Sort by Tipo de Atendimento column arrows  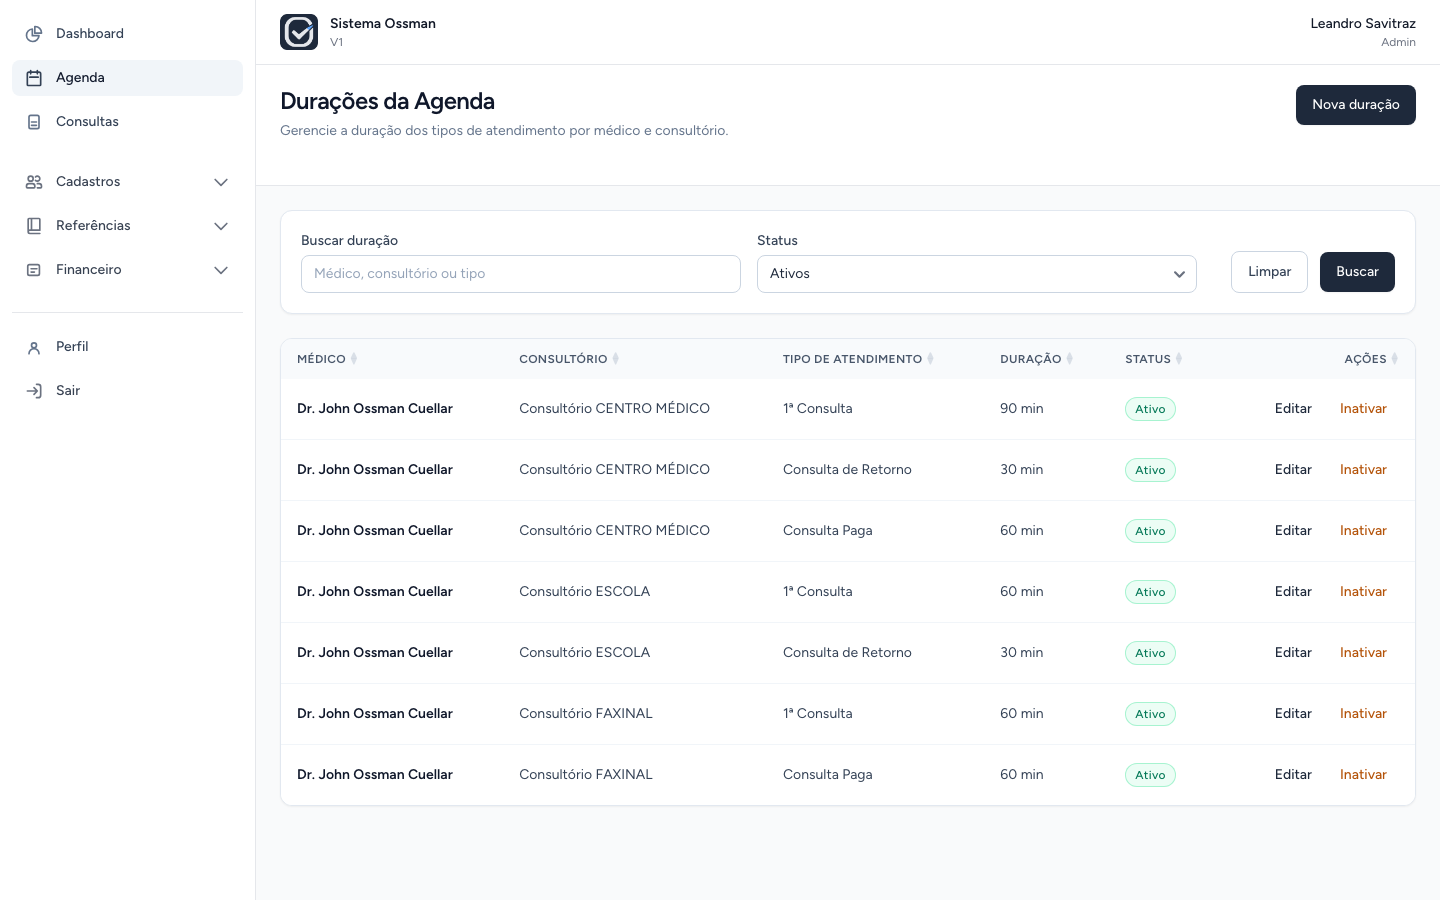click(x=931, y=359)
